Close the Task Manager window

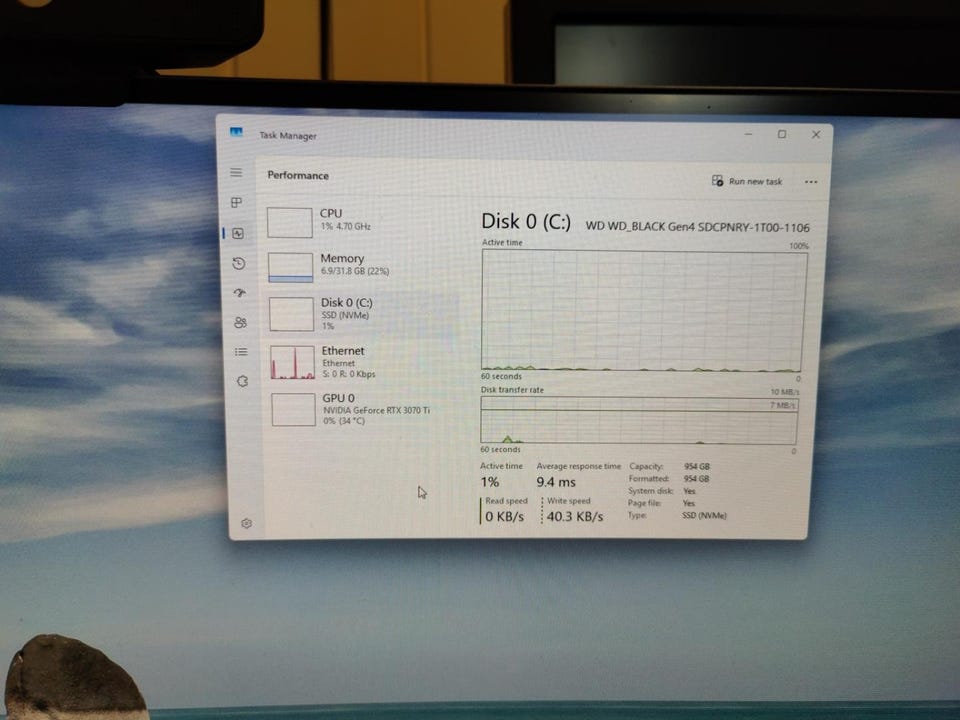click(816, 134)
